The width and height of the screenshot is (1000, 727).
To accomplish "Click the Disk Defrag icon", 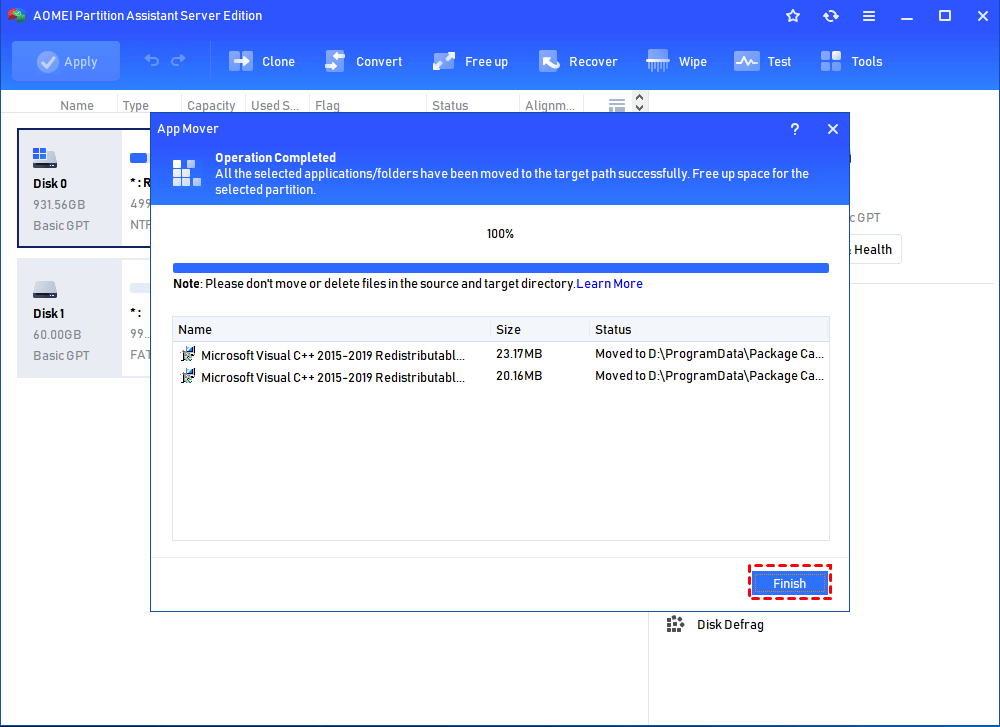I will [x=675, y=624].
